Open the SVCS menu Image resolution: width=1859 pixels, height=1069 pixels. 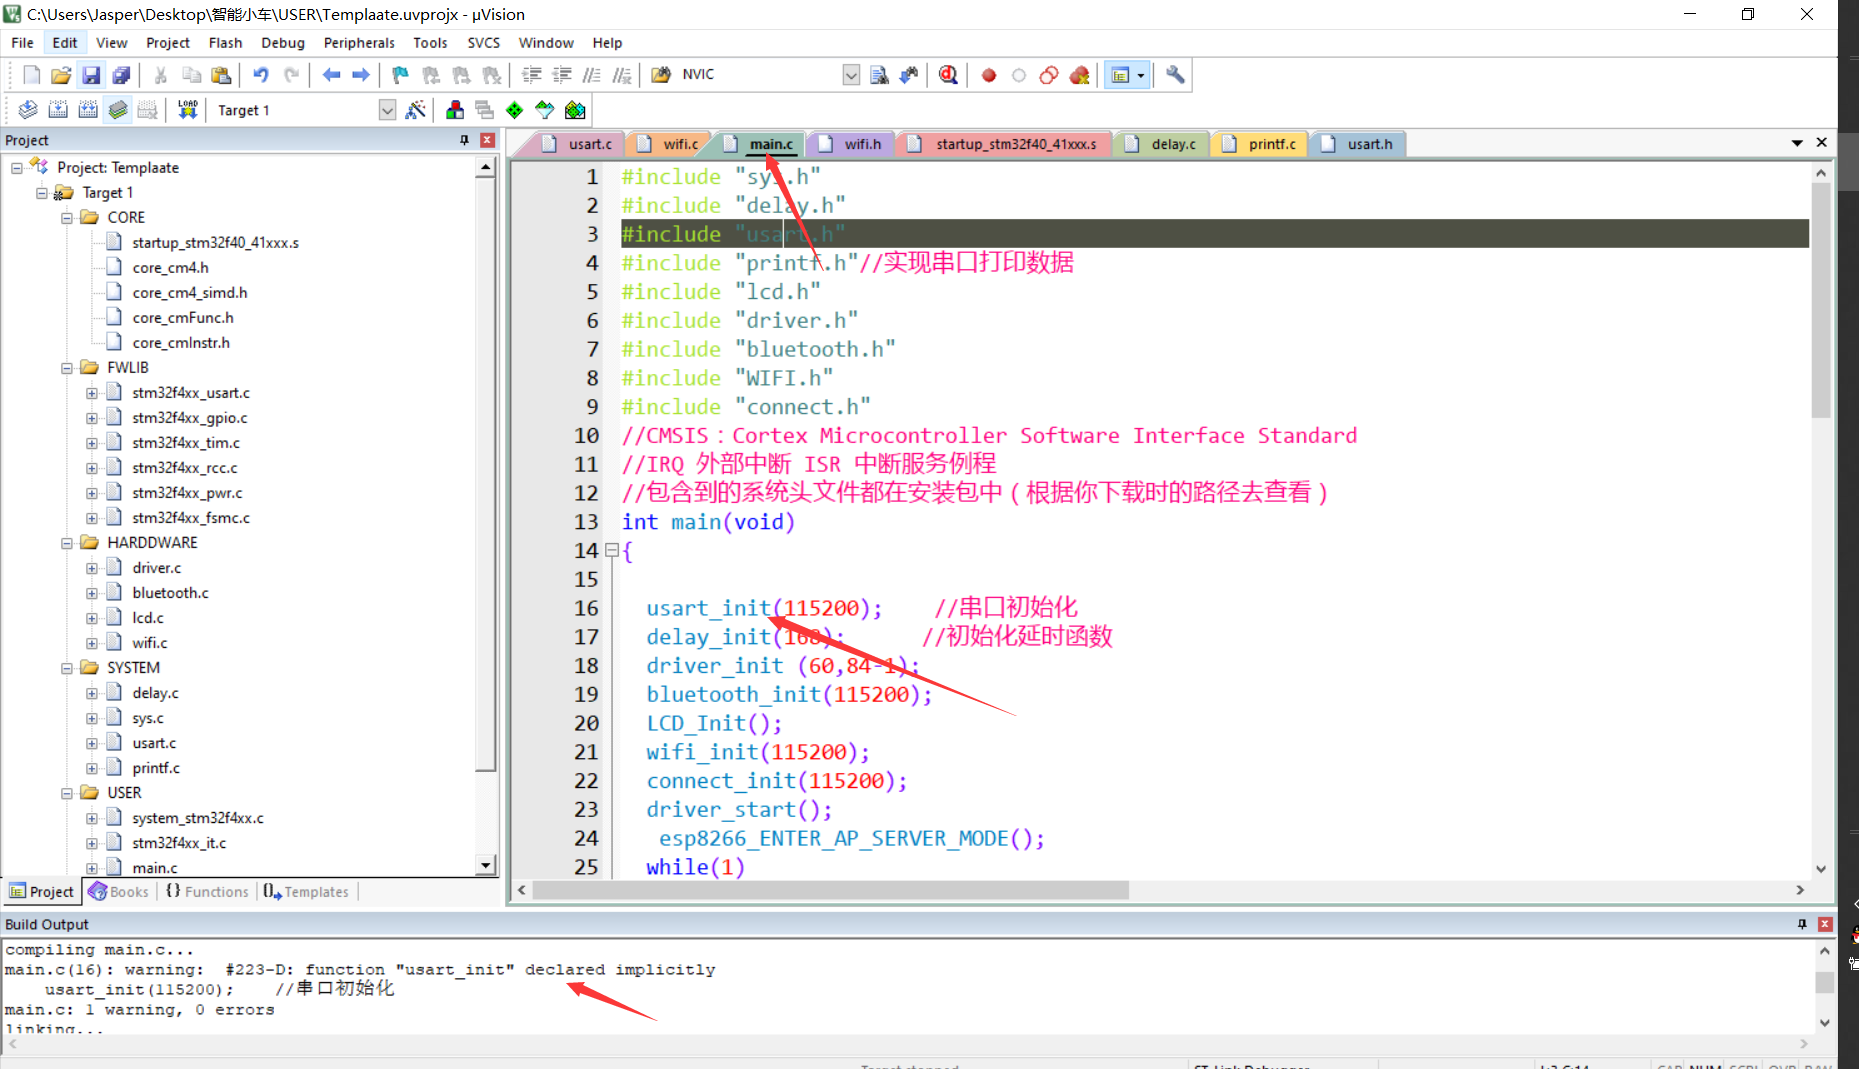pos(483,43)
